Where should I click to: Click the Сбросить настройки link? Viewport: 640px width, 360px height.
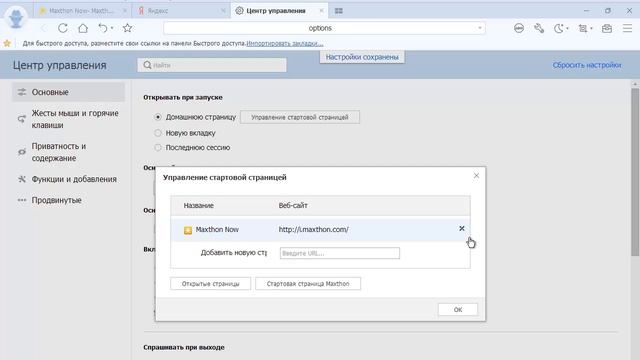click(587, 65)
